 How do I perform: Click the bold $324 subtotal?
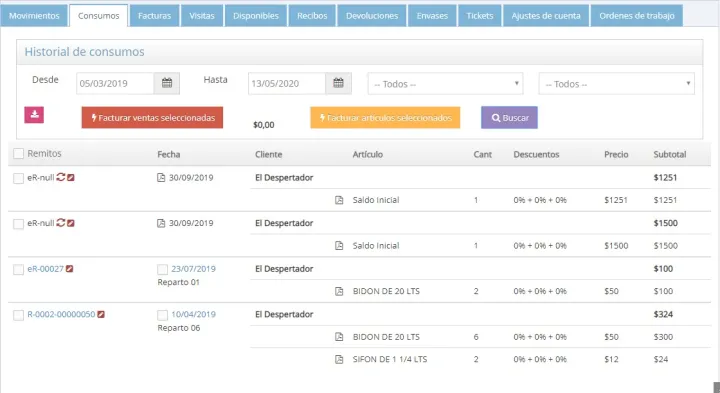(663, 314)
